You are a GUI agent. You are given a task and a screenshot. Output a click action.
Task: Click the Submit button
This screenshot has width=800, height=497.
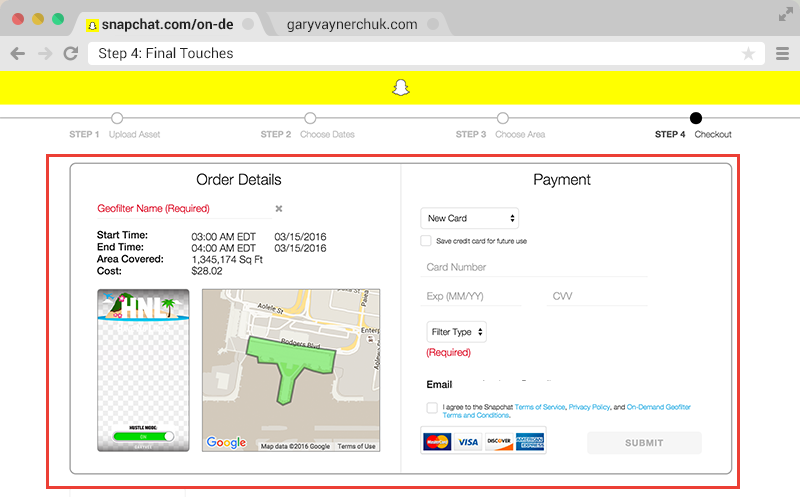(x=644, y=443)
